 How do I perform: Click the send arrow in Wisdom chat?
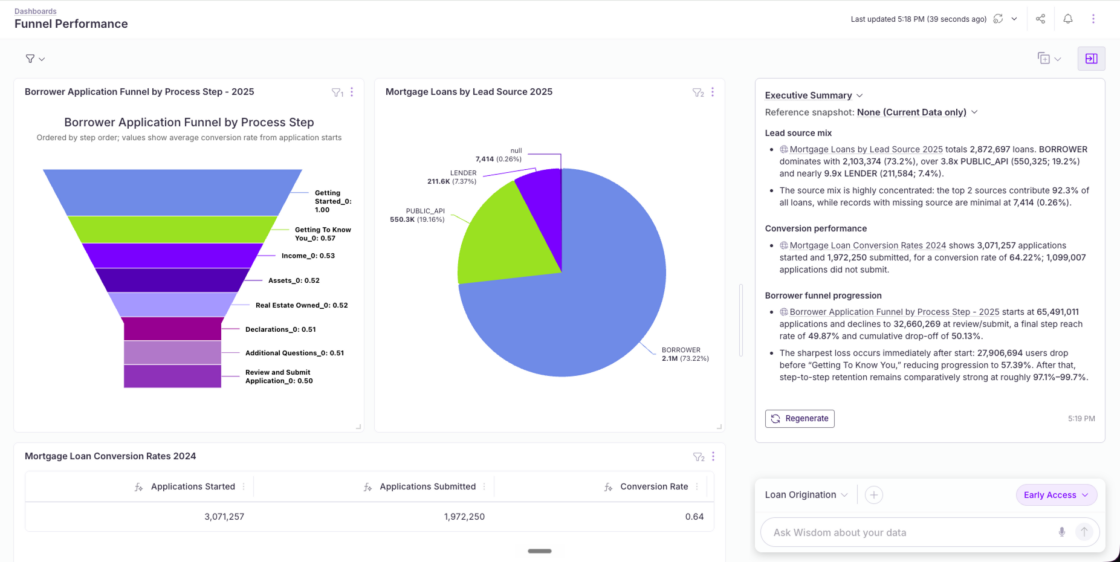coord(1084,532)
